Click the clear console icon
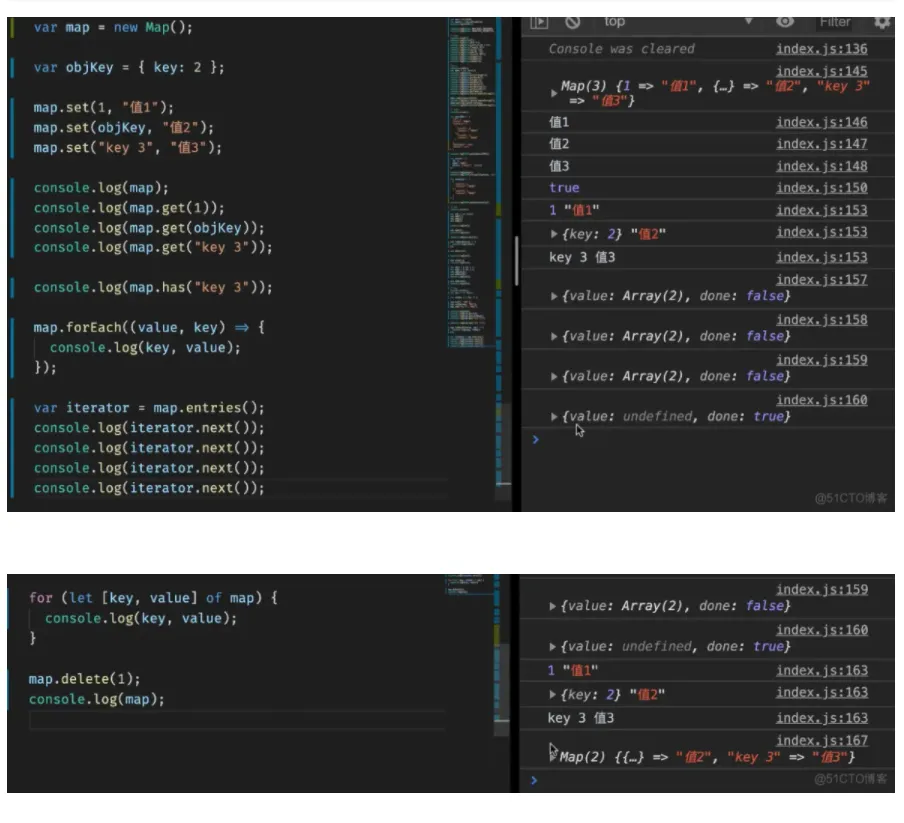 coord(572,22)
